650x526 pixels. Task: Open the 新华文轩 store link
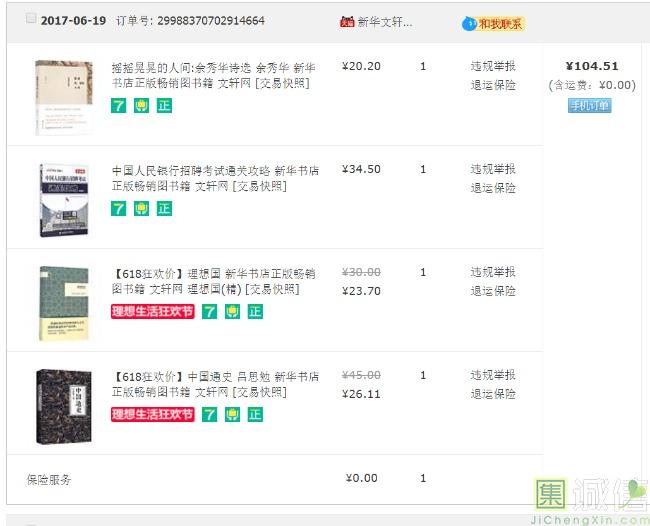point(385,22)
